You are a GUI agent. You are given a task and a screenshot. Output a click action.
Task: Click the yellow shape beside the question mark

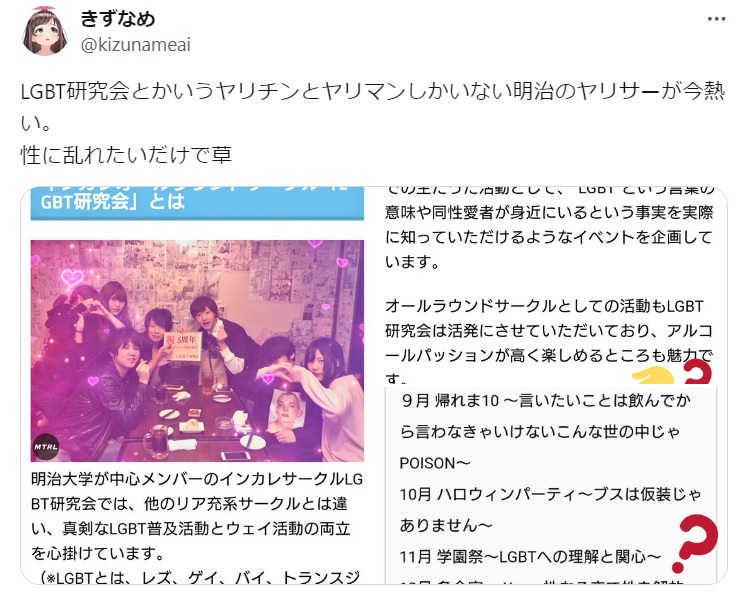coord(654,378)
